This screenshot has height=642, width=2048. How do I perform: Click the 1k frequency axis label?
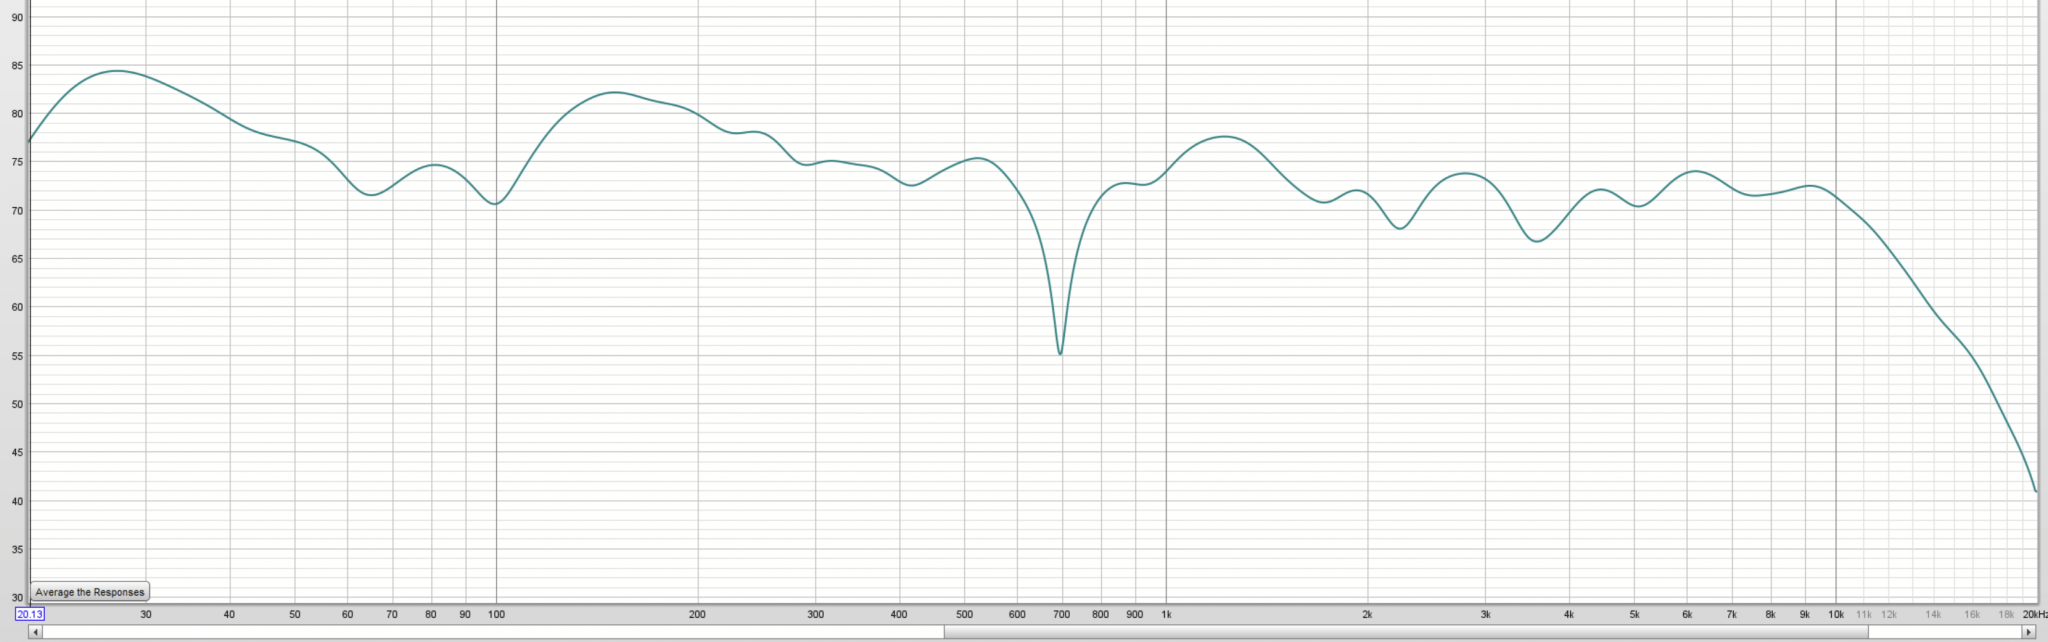click(1166, 614)
